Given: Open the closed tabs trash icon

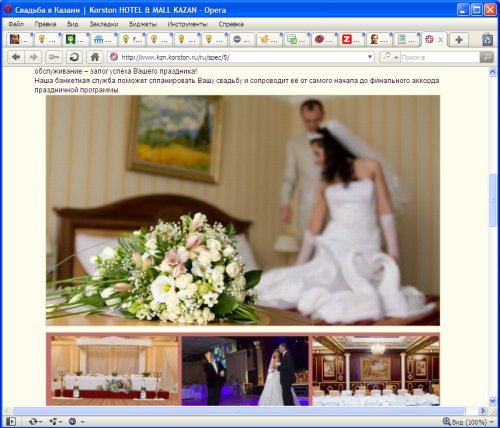Looking at the screenshot, I should 488,39.
